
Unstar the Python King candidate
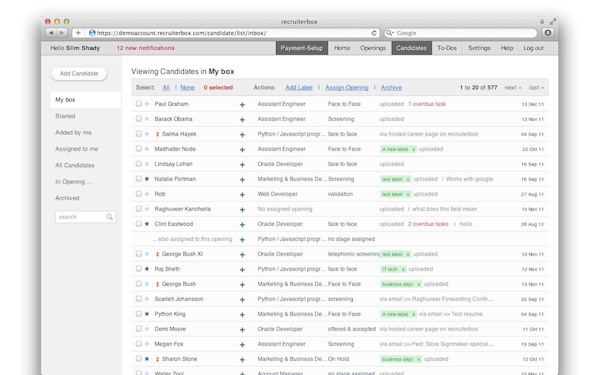coord(147,314)
